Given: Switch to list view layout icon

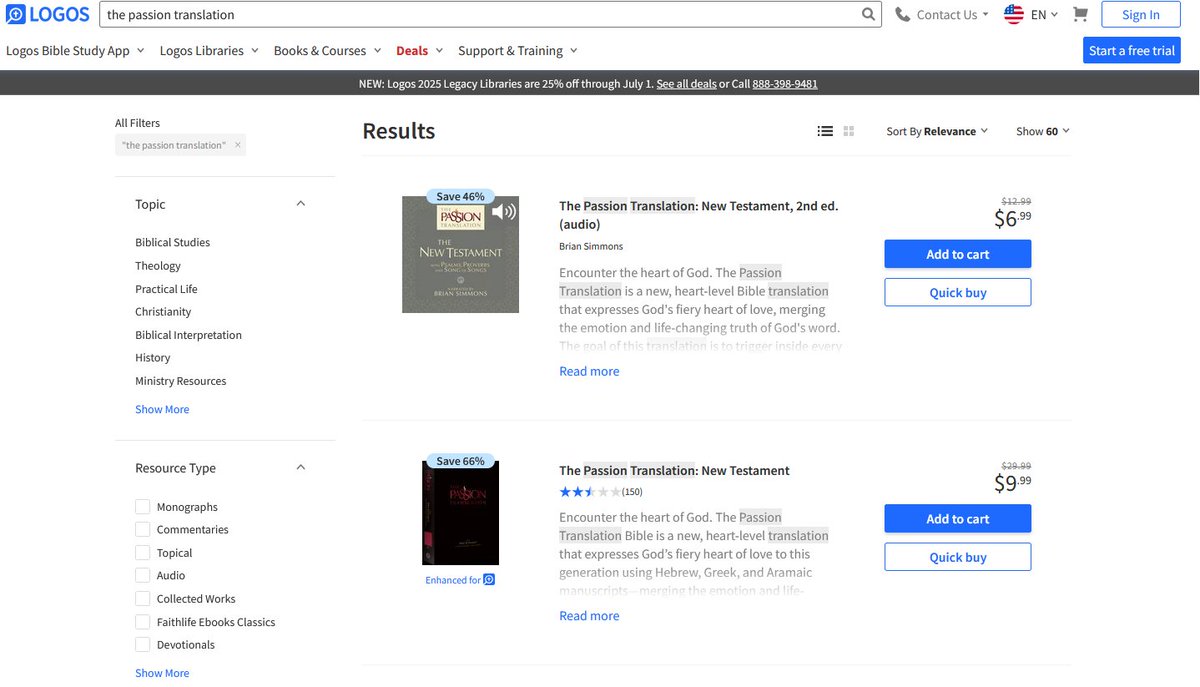Looking at the screenshot, I should tap(825, 131).
